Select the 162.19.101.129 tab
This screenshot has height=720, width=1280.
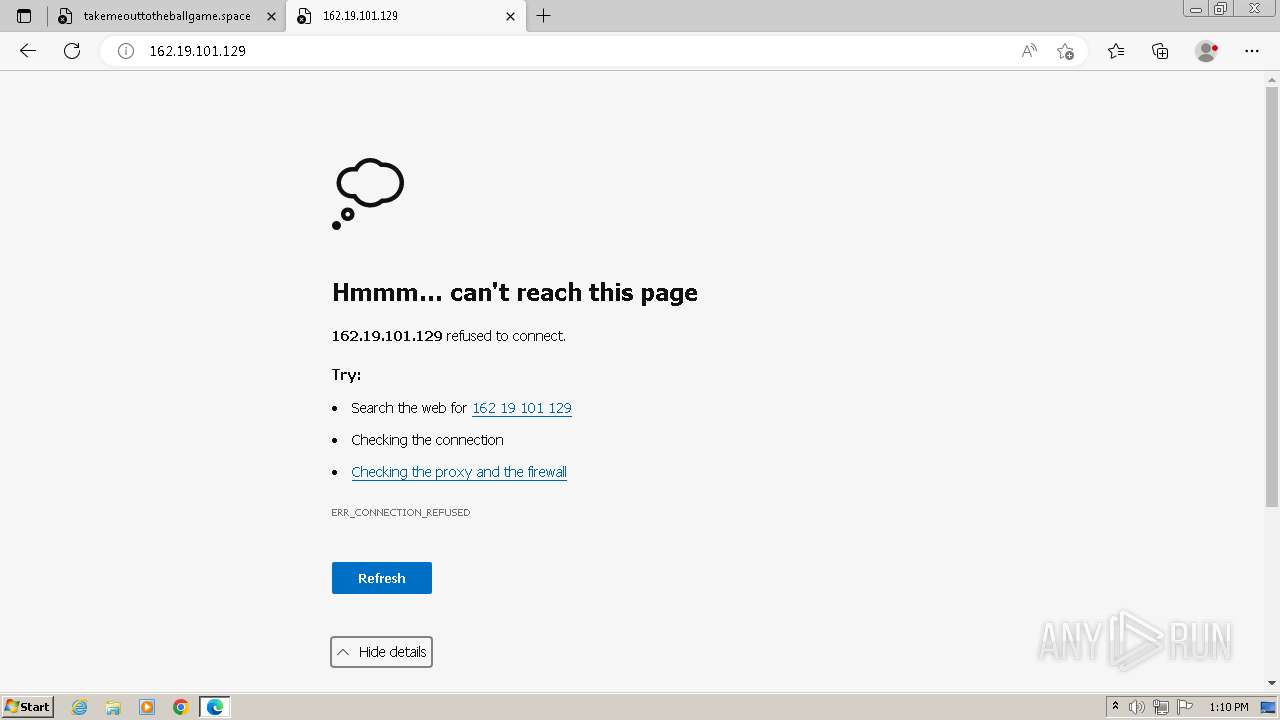[406, 16]
